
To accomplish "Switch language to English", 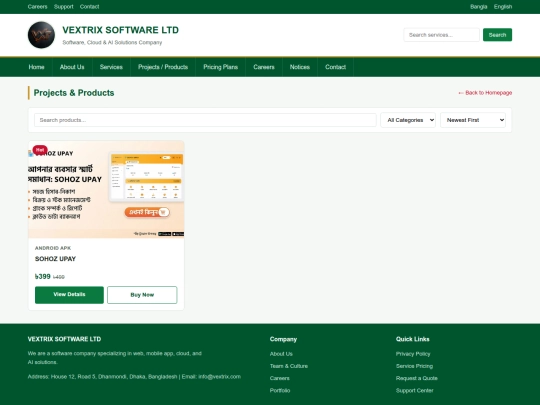I will click(503, 7).
